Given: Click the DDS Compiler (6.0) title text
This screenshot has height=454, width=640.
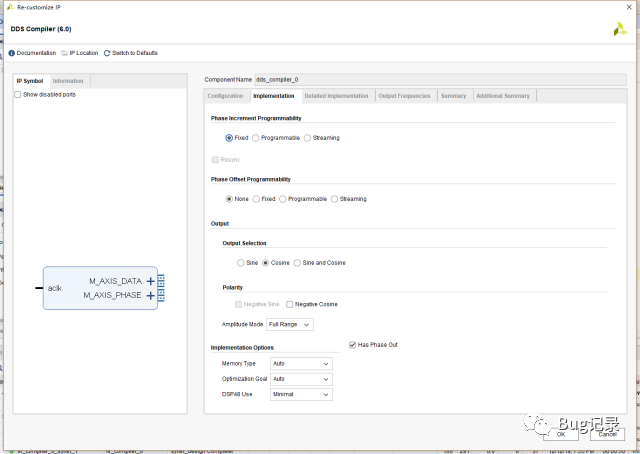Looking at the screenshot, I should [41, 29].
